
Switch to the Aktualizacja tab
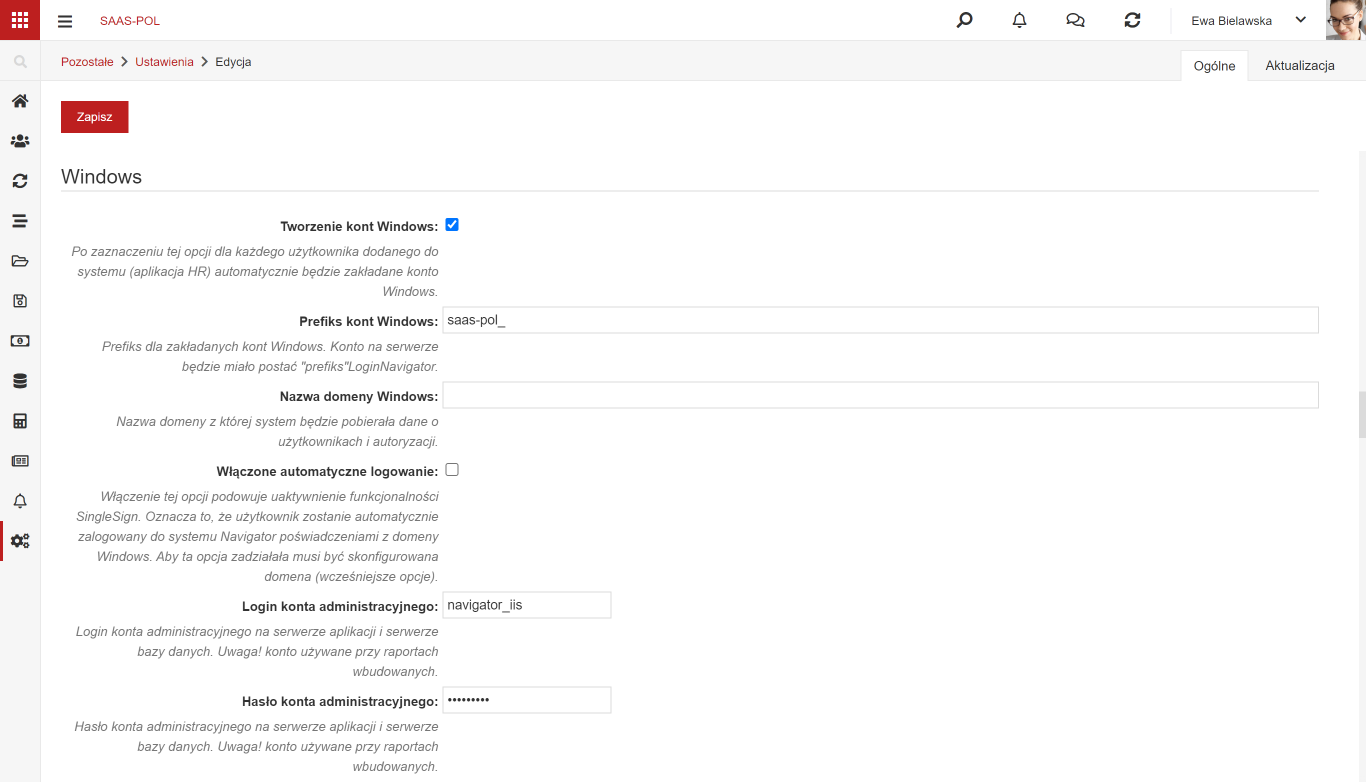pos(1300,65)
